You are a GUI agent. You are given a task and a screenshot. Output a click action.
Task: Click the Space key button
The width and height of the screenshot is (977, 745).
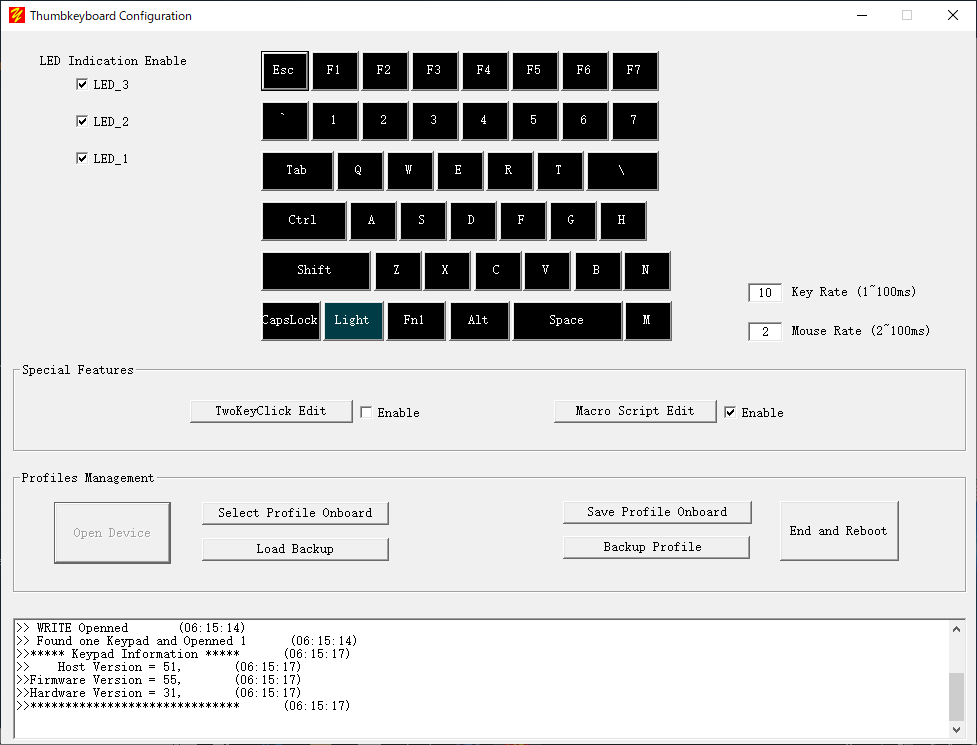(567, 321)
